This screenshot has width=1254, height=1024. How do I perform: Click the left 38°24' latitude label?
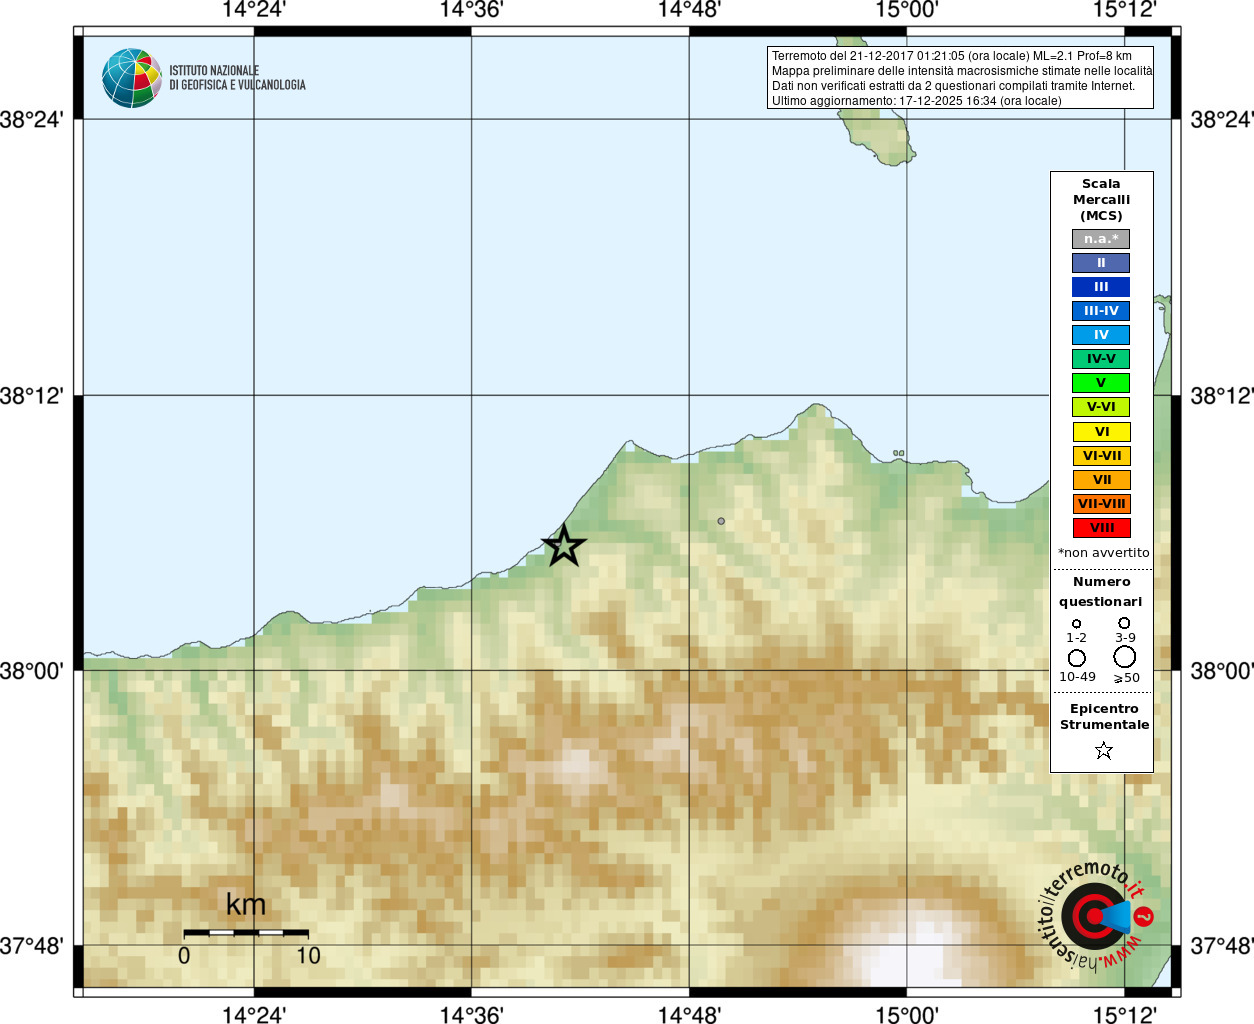(x=32, y=119)
